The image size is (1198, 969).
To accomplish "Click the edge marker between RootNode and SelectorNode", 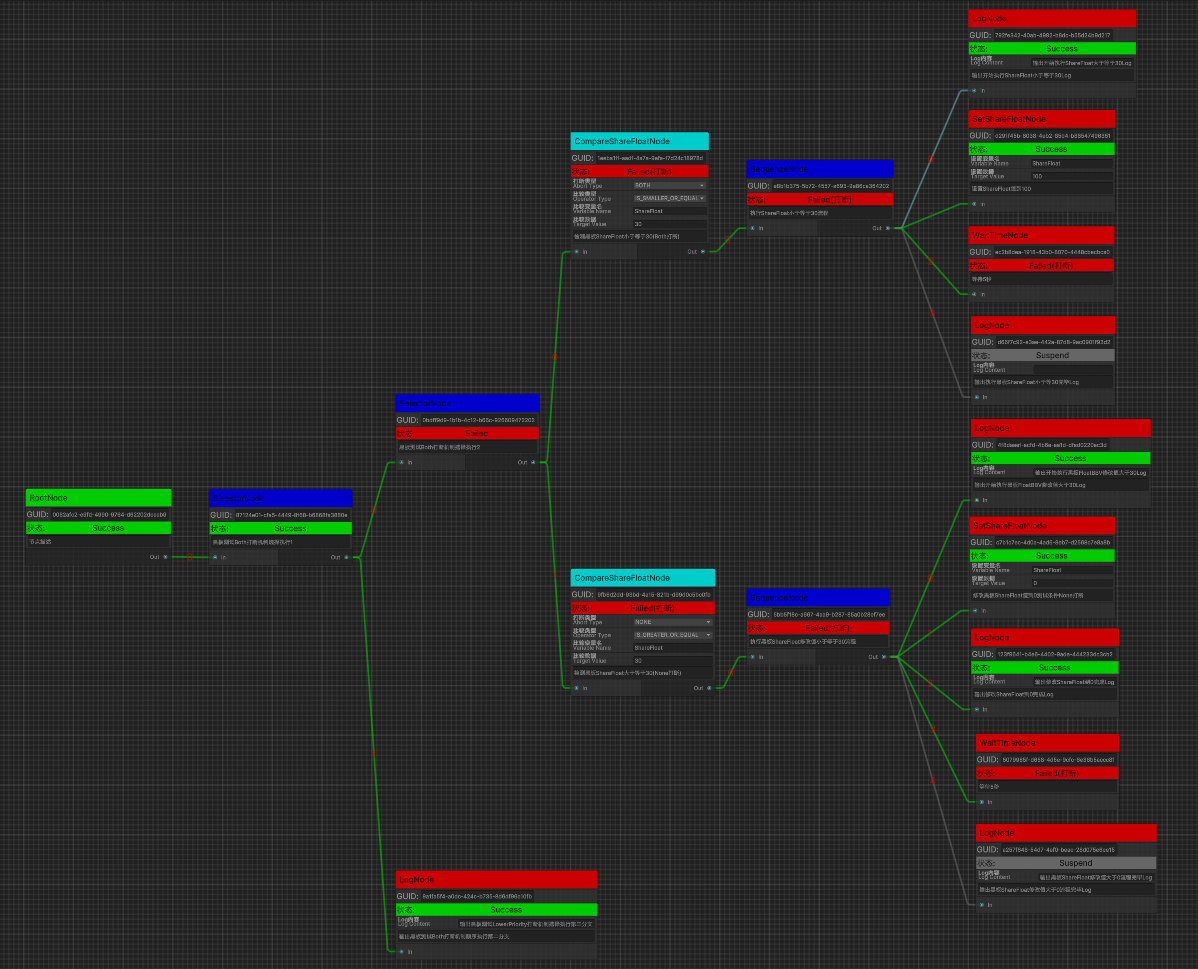I will [190, 557].
